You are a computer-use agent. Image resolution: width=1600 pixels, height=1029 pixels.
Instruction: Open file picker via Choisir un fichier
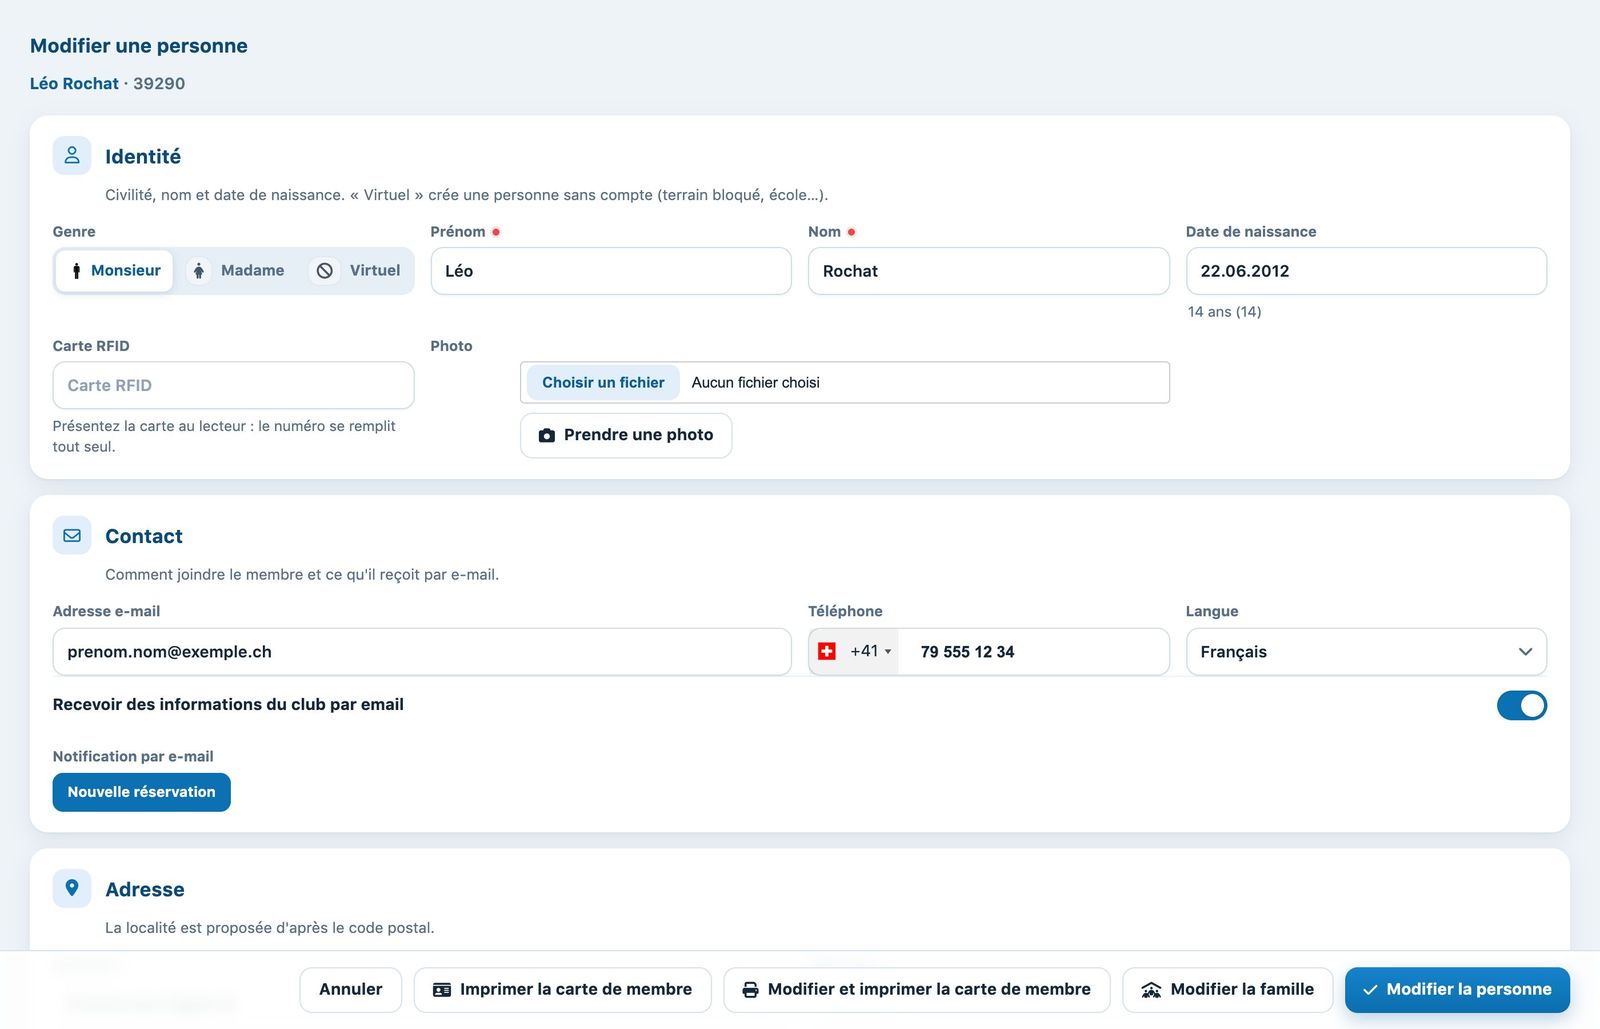tap(603, 383)
